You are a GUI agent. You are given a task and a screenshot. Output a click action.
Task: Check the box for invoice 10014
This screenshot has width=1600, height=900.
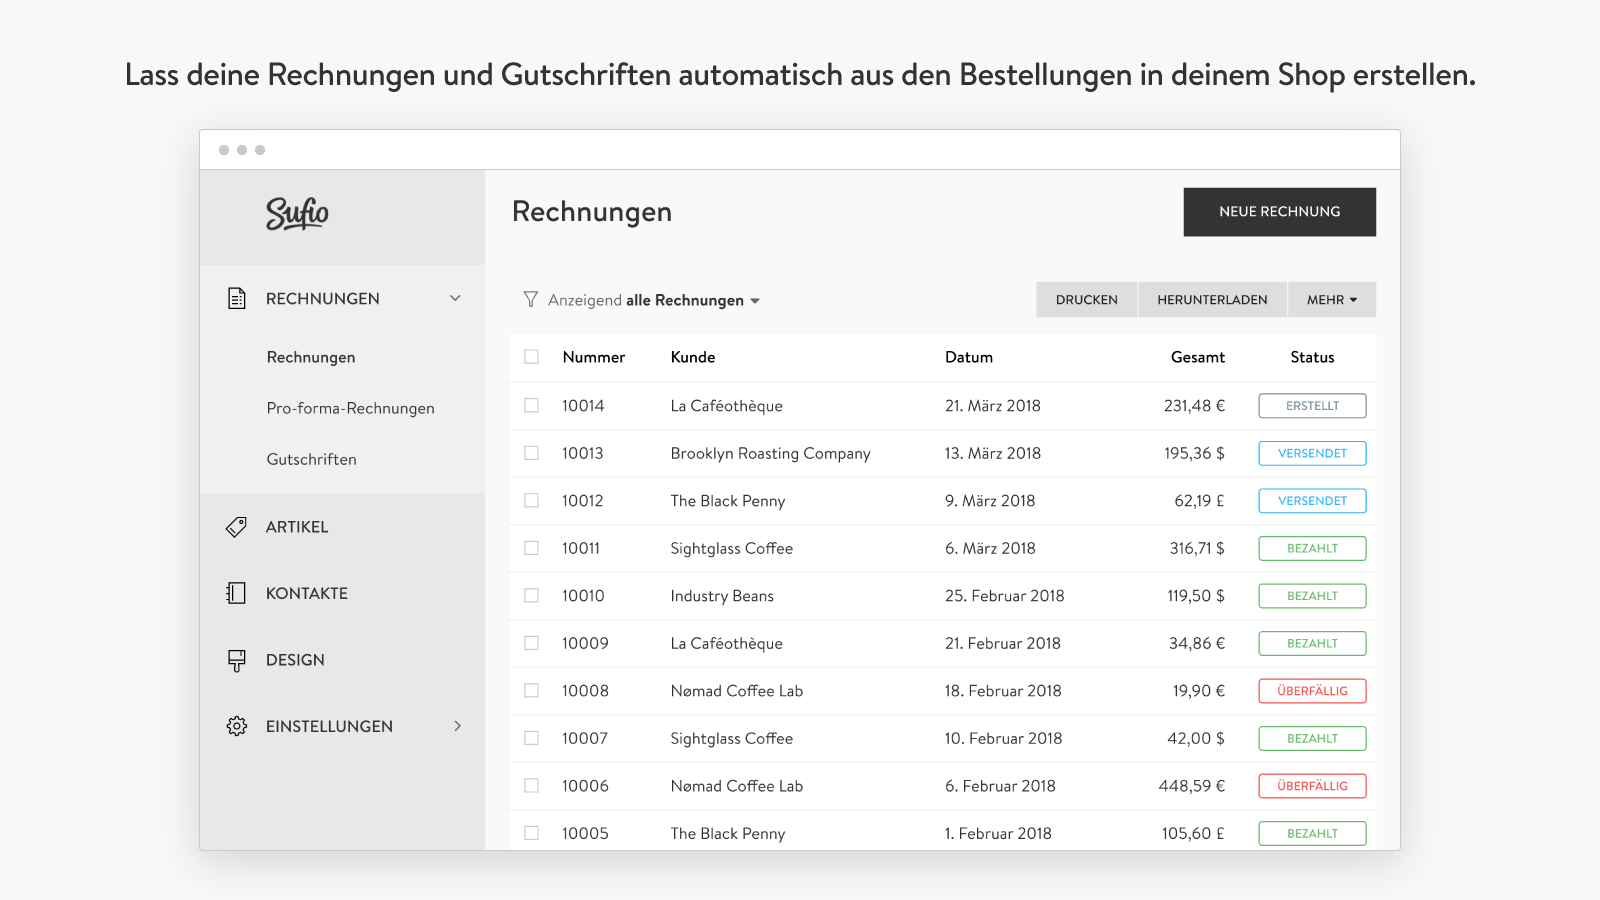click(x=531, y=405)
